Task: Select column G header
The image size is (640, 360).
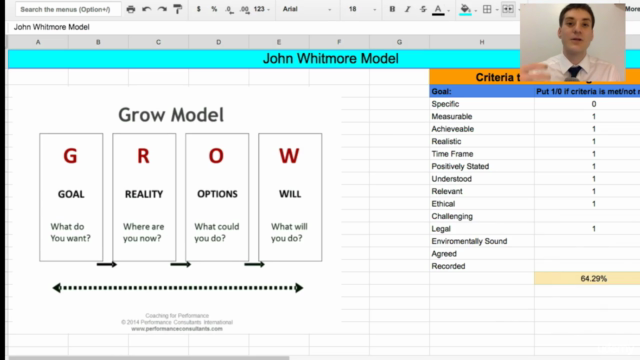Action: [399, 42]
